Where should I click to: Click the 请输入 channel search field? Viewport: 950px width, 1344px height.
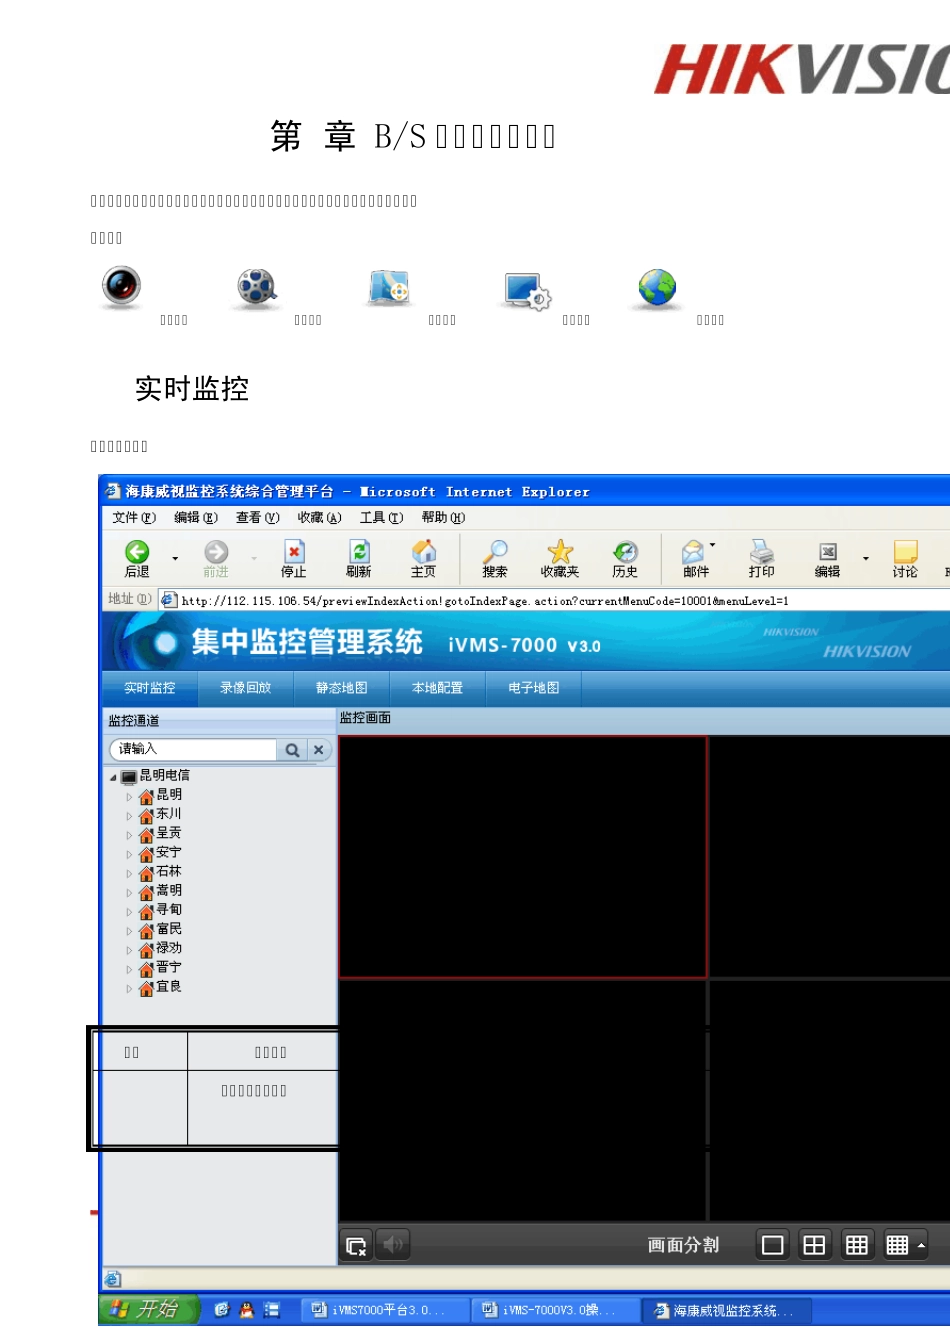tap(193, 749)
